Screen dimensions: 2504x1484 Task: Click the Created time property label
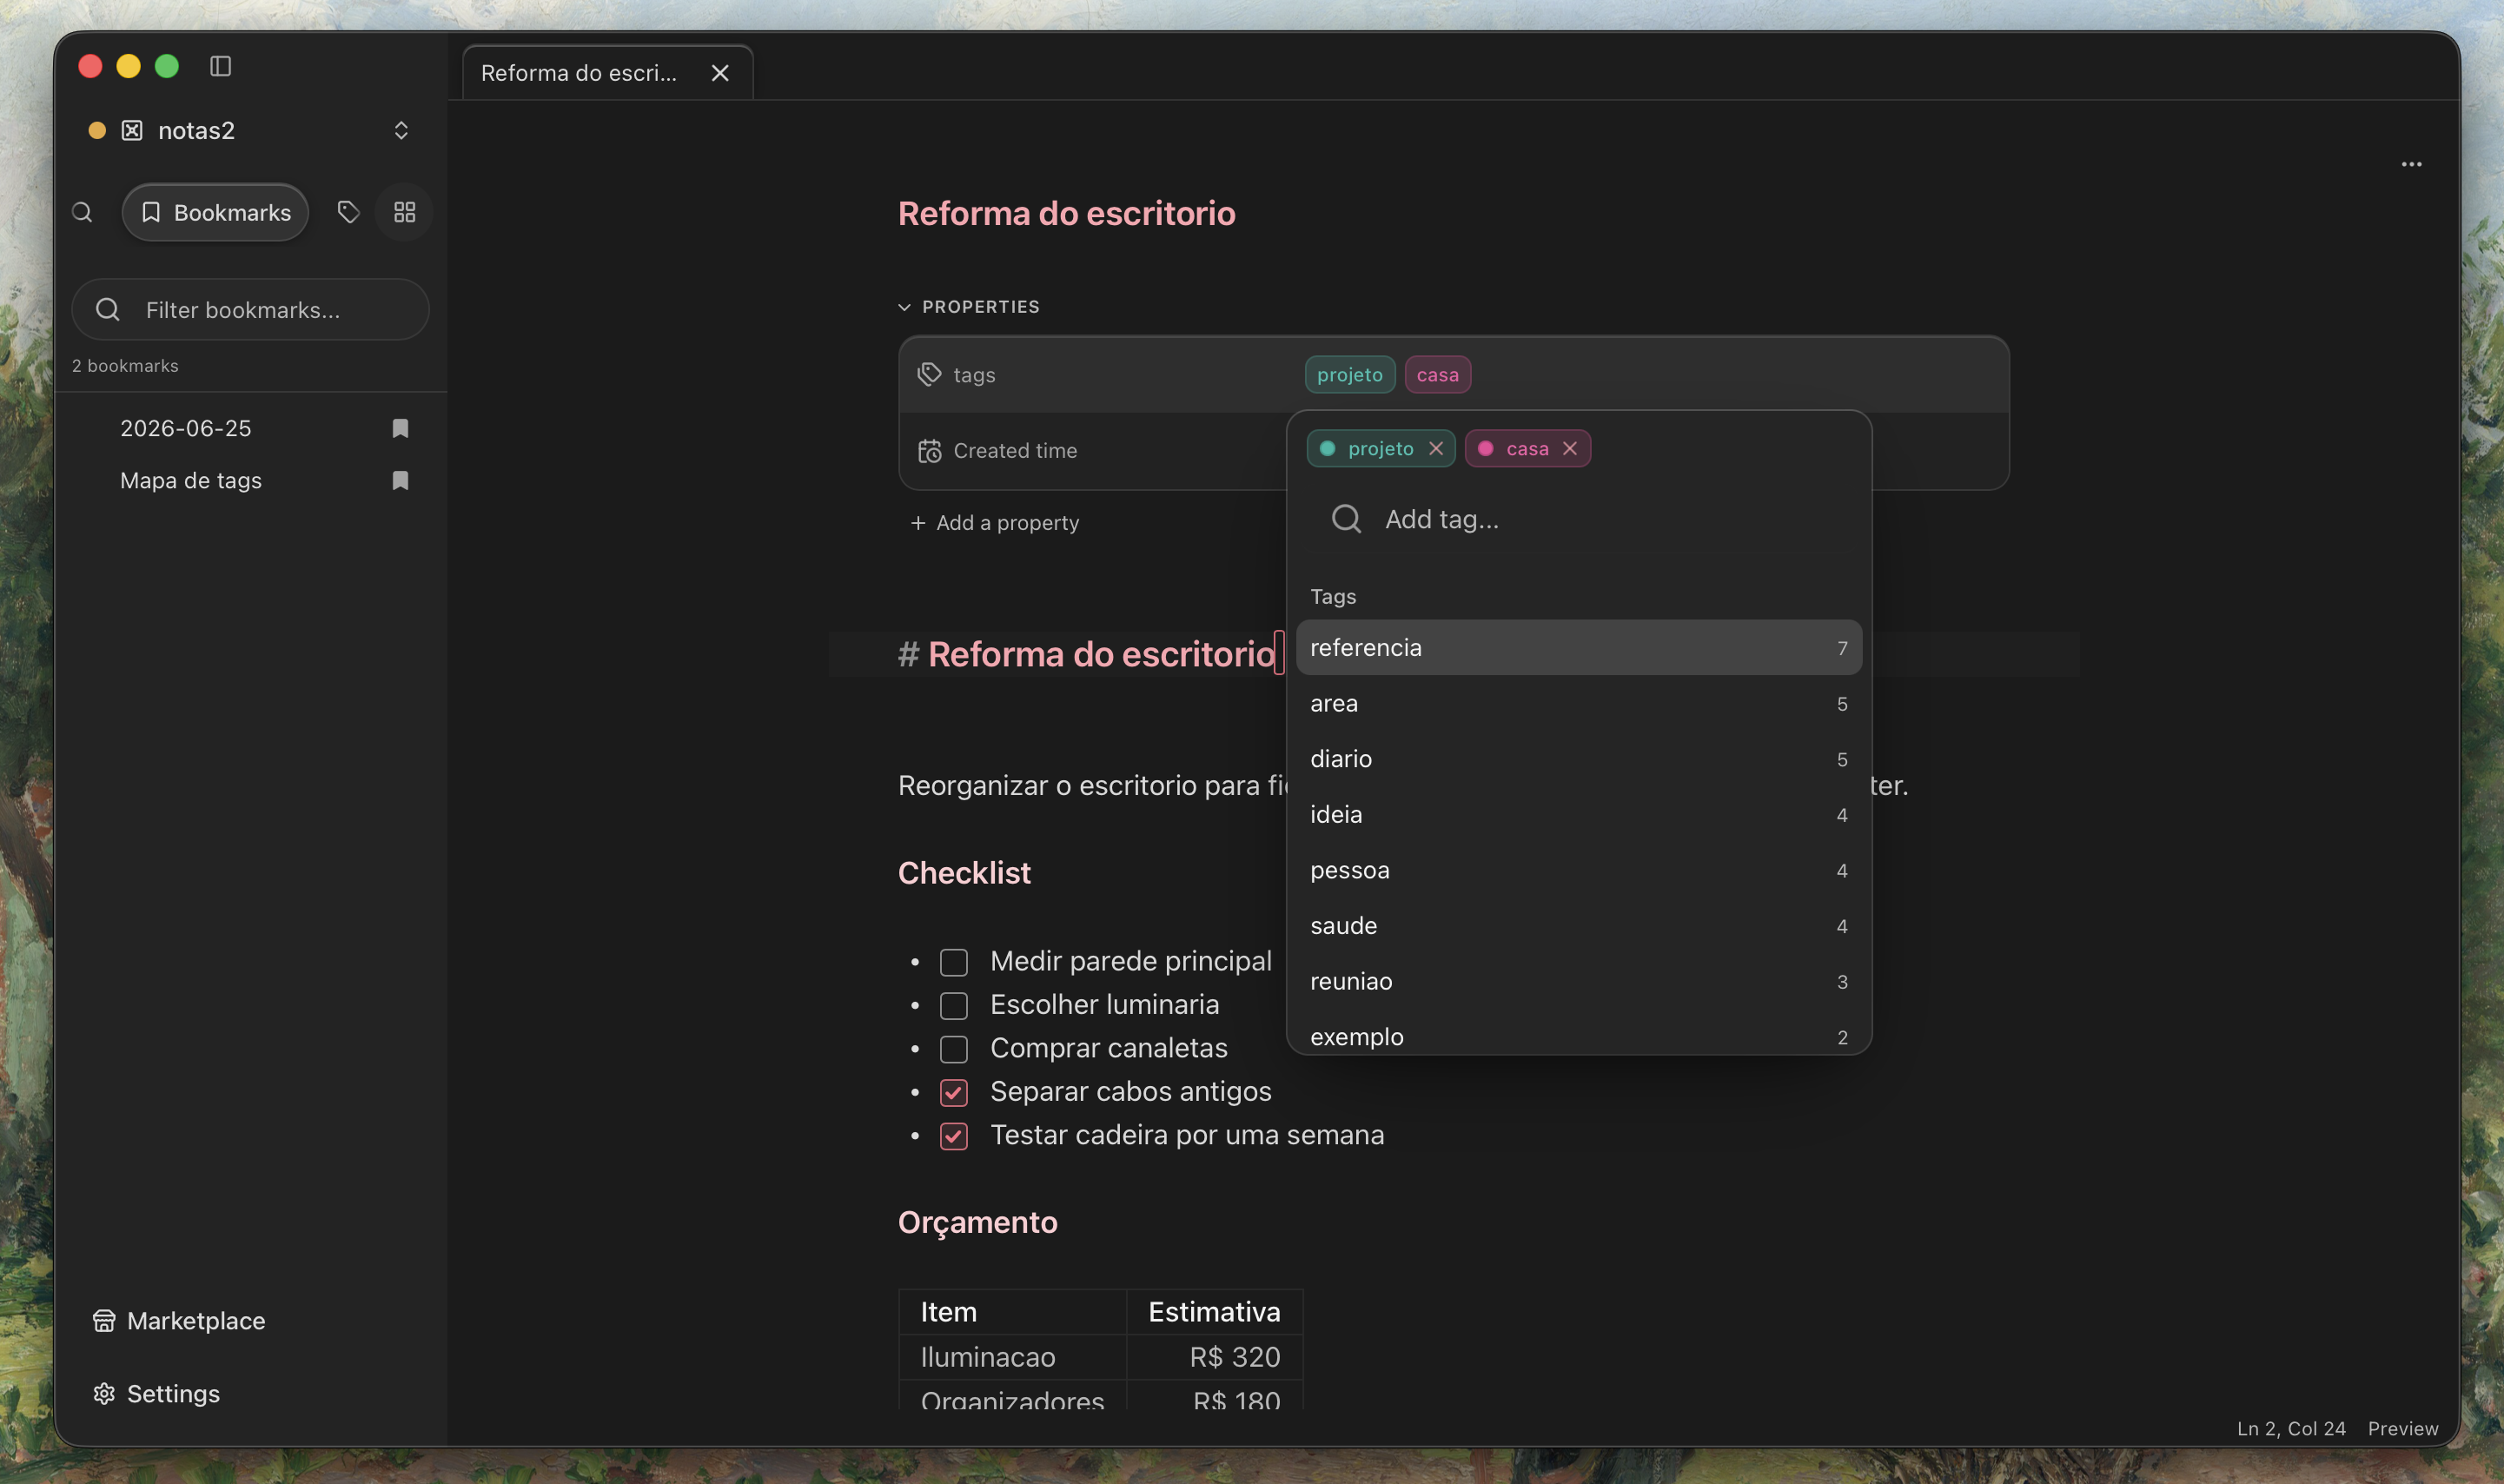(1015, 451)
